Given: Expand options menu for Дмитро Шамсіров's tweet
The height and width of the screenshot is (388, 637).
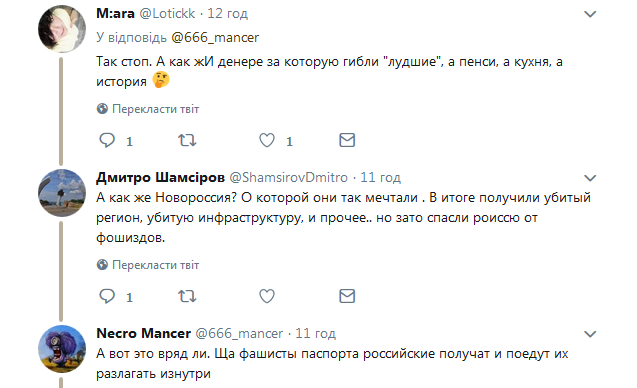Looking at the screenshot, I should [x=590, y=178].
